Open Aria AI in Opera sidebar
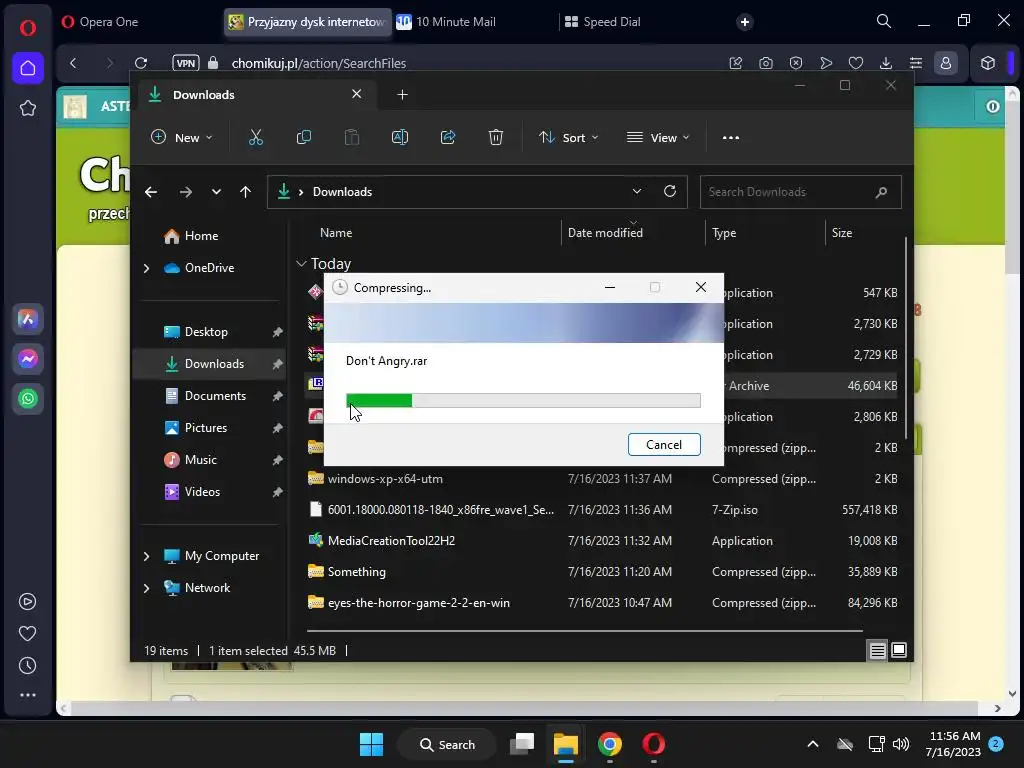Image resolution: width=1024 pixels, height=768 pixels. click(x=27, y=319)
